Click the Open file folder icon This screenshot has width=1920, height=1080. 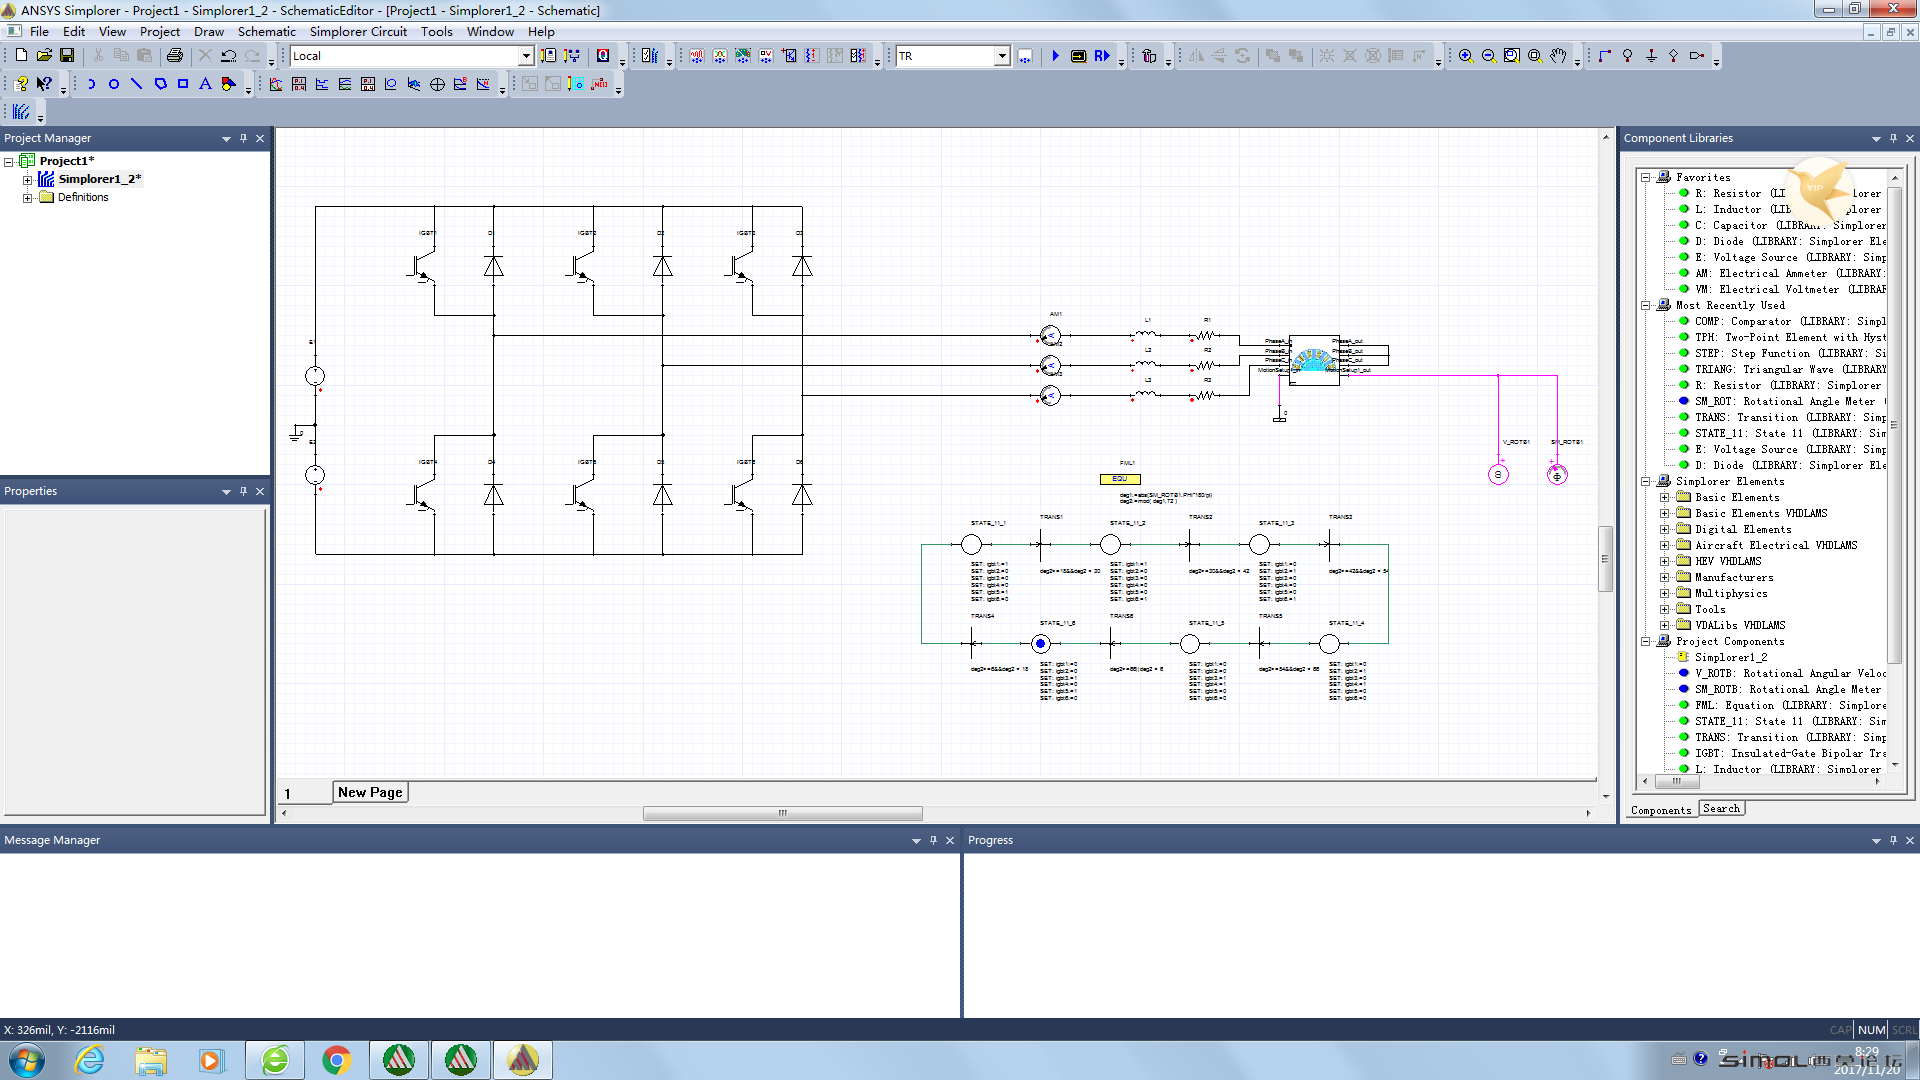[44, 56]
